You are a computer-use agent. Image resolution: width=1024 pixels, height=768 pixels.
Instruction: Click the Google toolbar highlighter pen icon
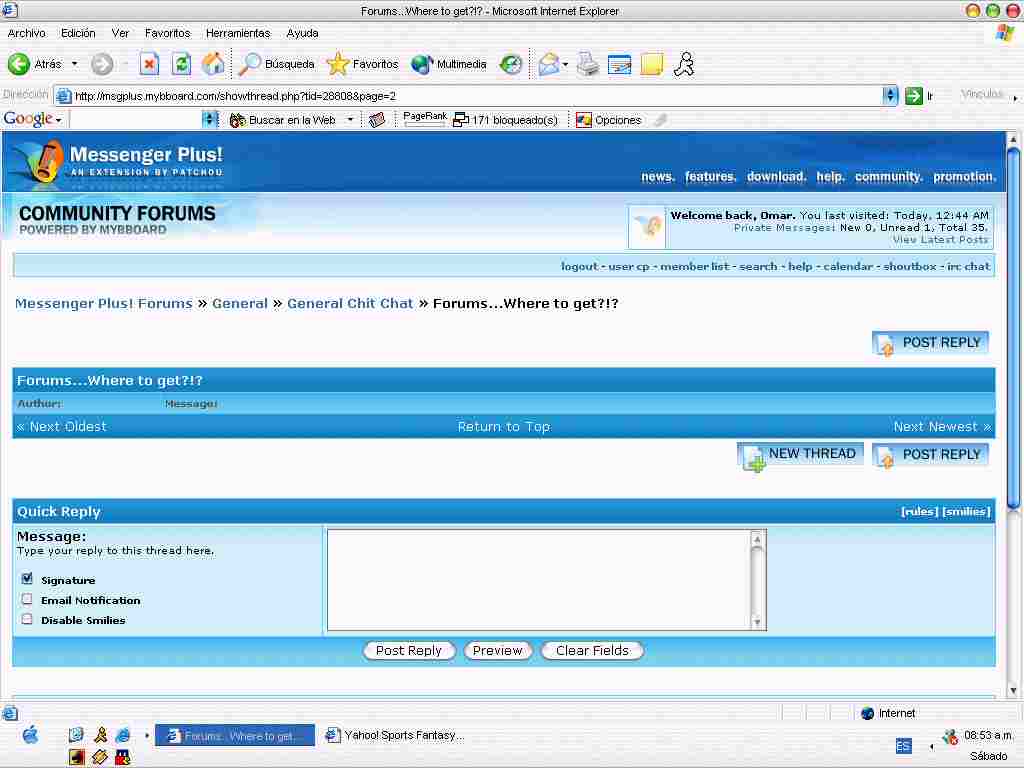[661, 120]
